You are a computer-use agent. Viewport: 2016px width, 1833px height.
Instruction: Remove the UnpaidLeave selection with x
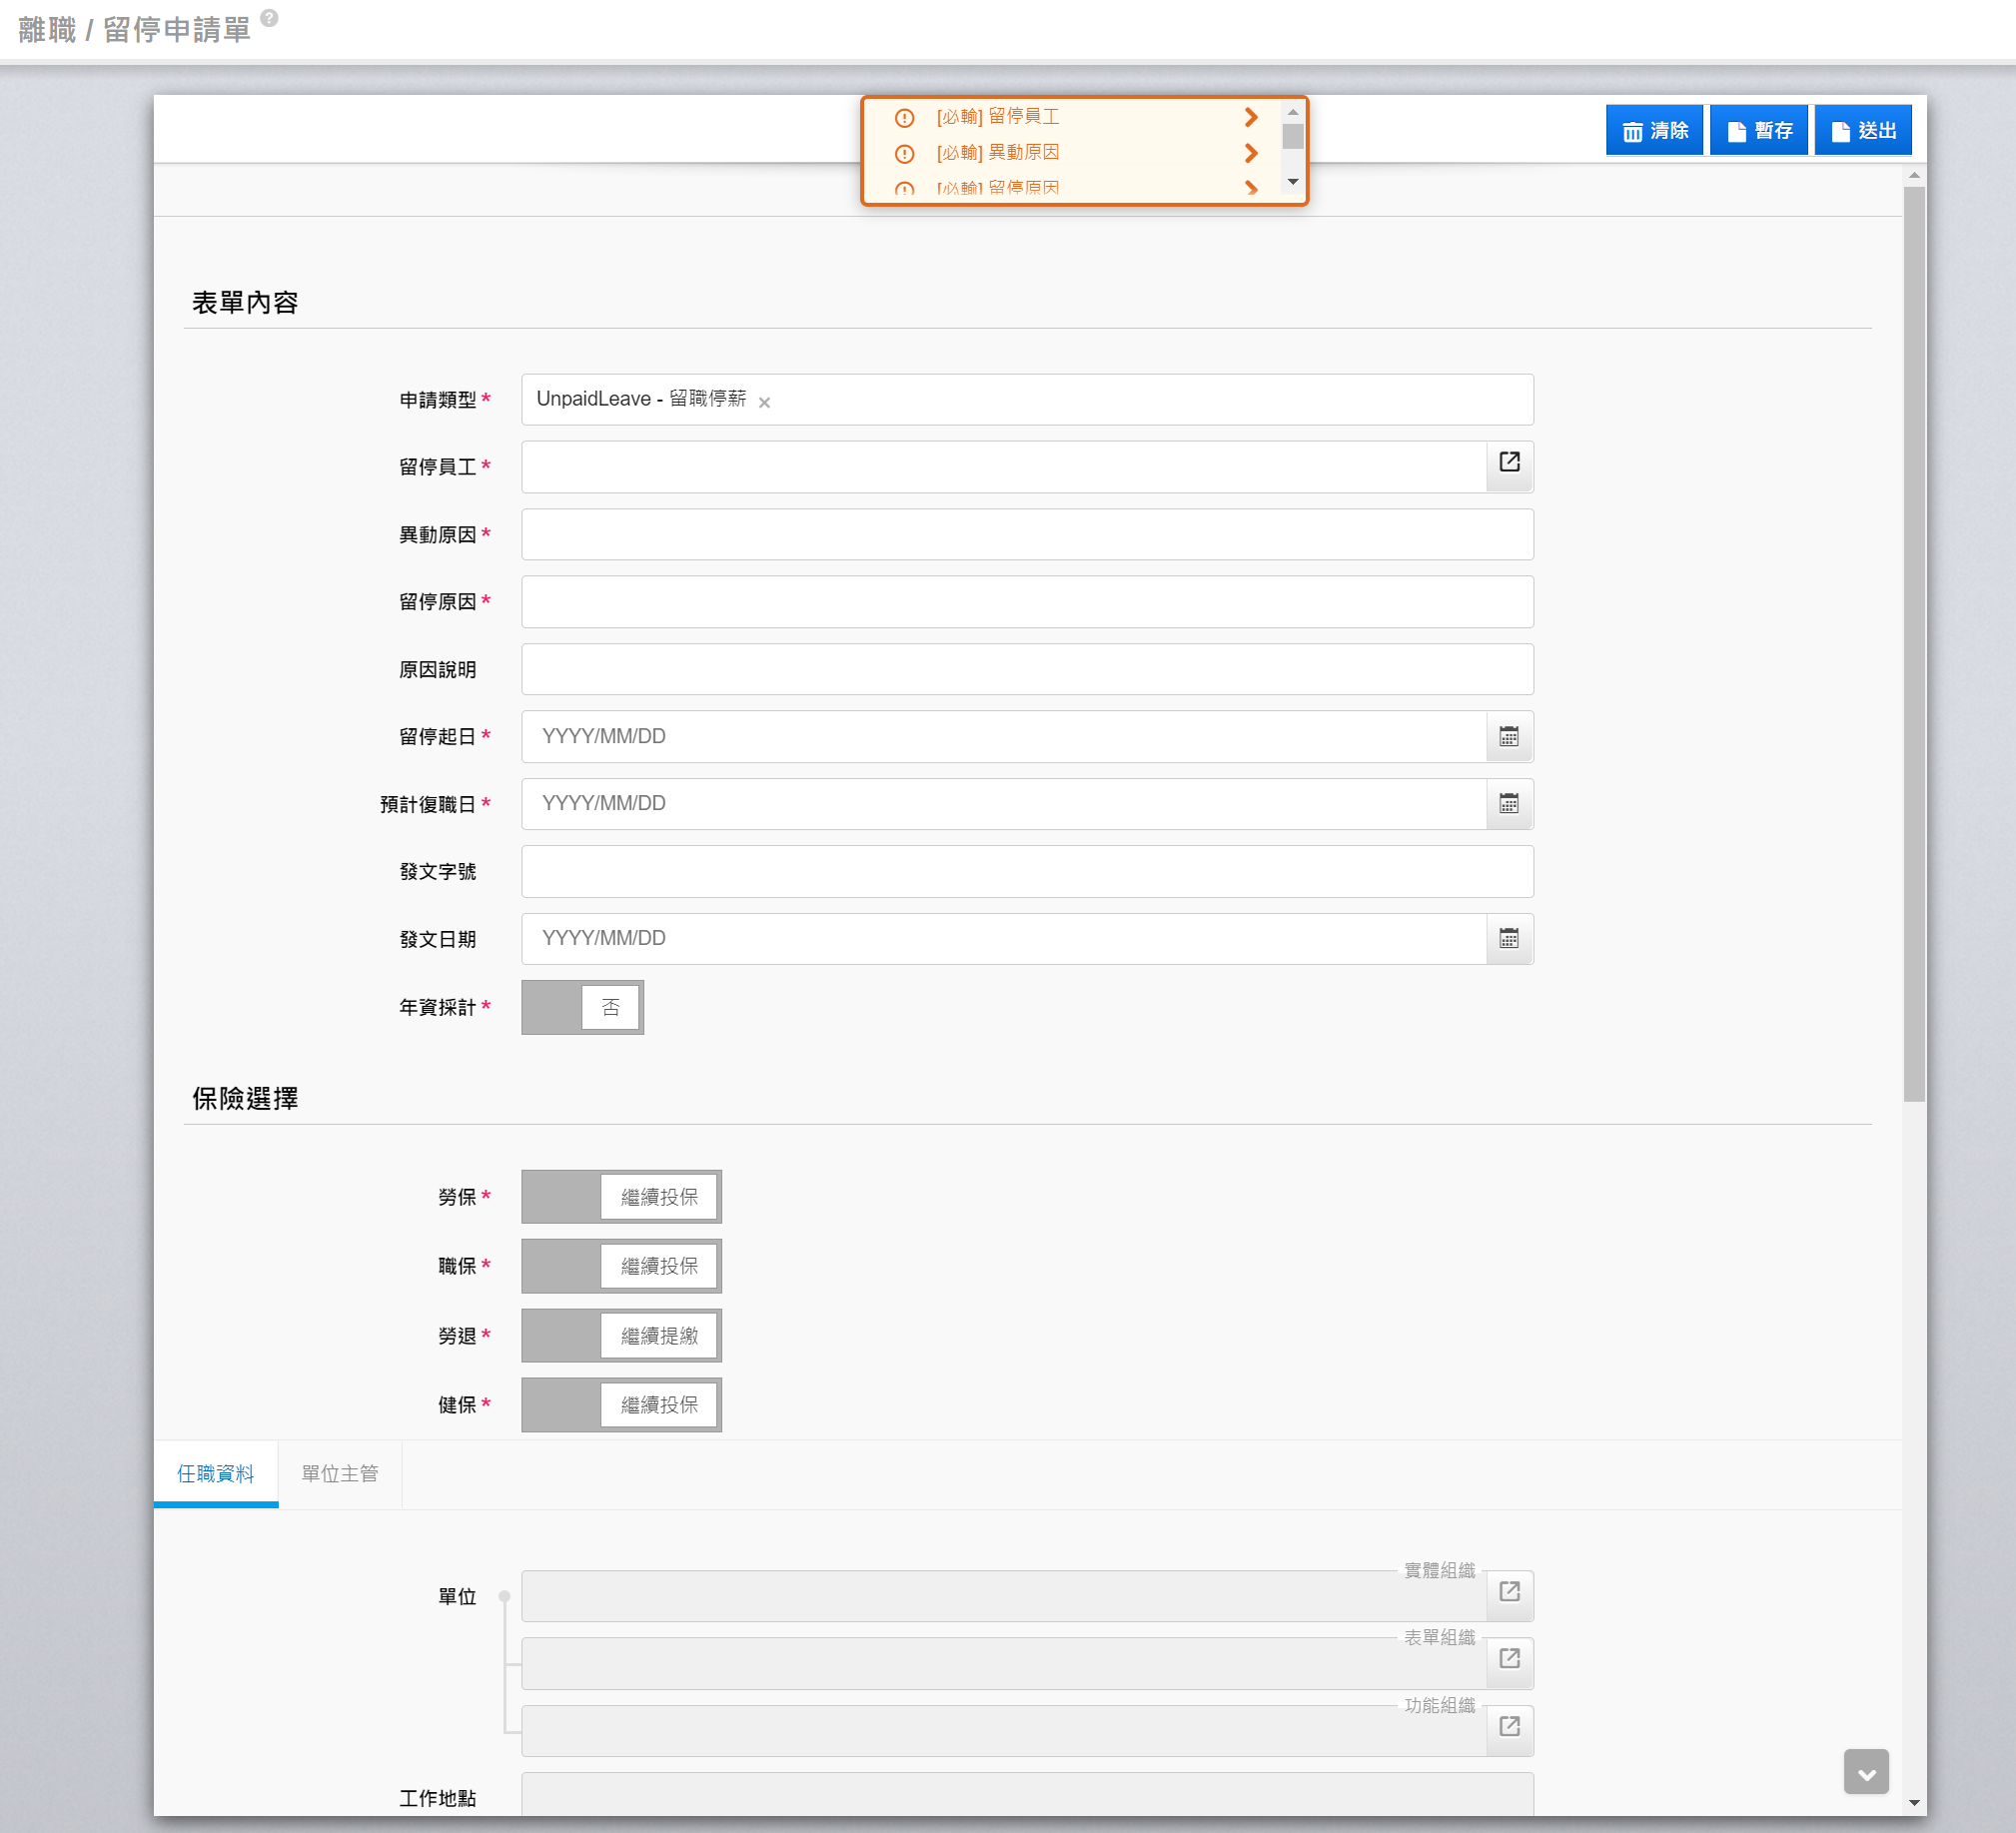point(764,403)
